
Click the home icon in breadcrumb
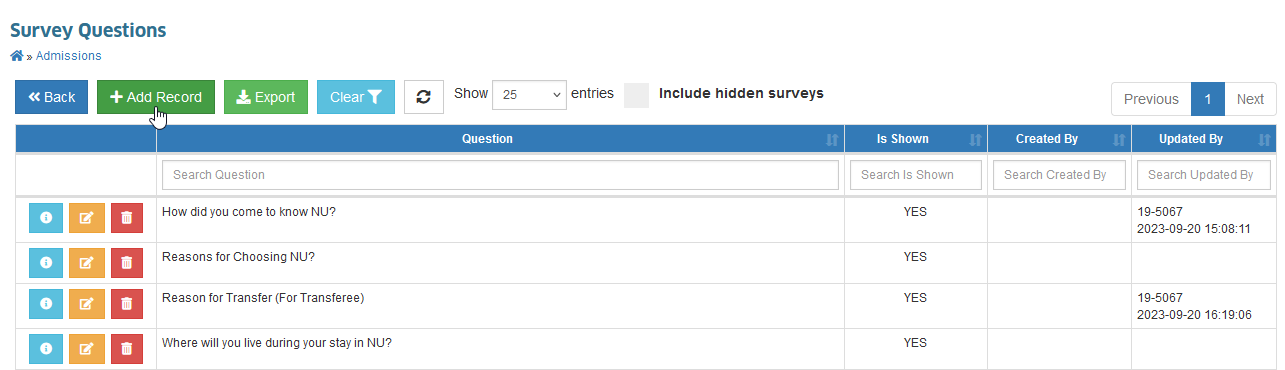tap(16, 56)
